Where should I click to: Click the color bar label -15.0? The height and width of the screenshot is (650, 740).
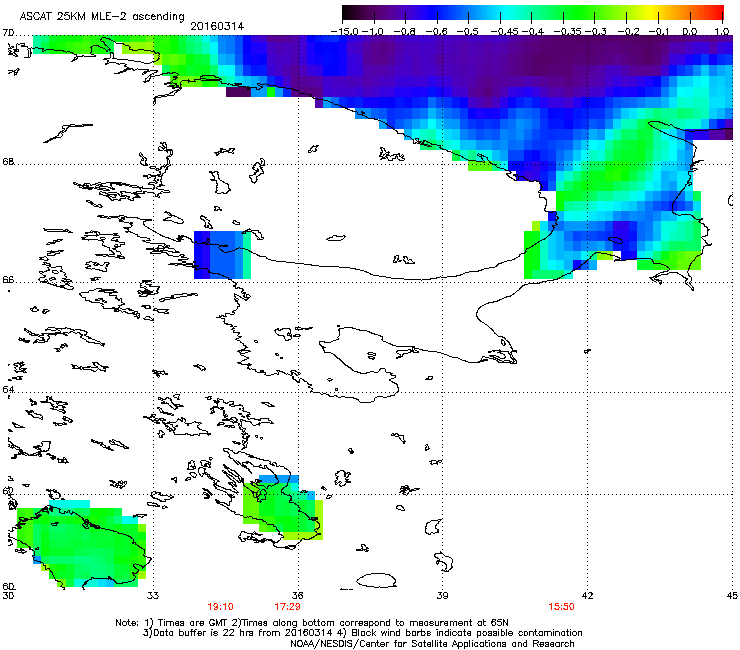pyautogui.click(x=345, y=32)
